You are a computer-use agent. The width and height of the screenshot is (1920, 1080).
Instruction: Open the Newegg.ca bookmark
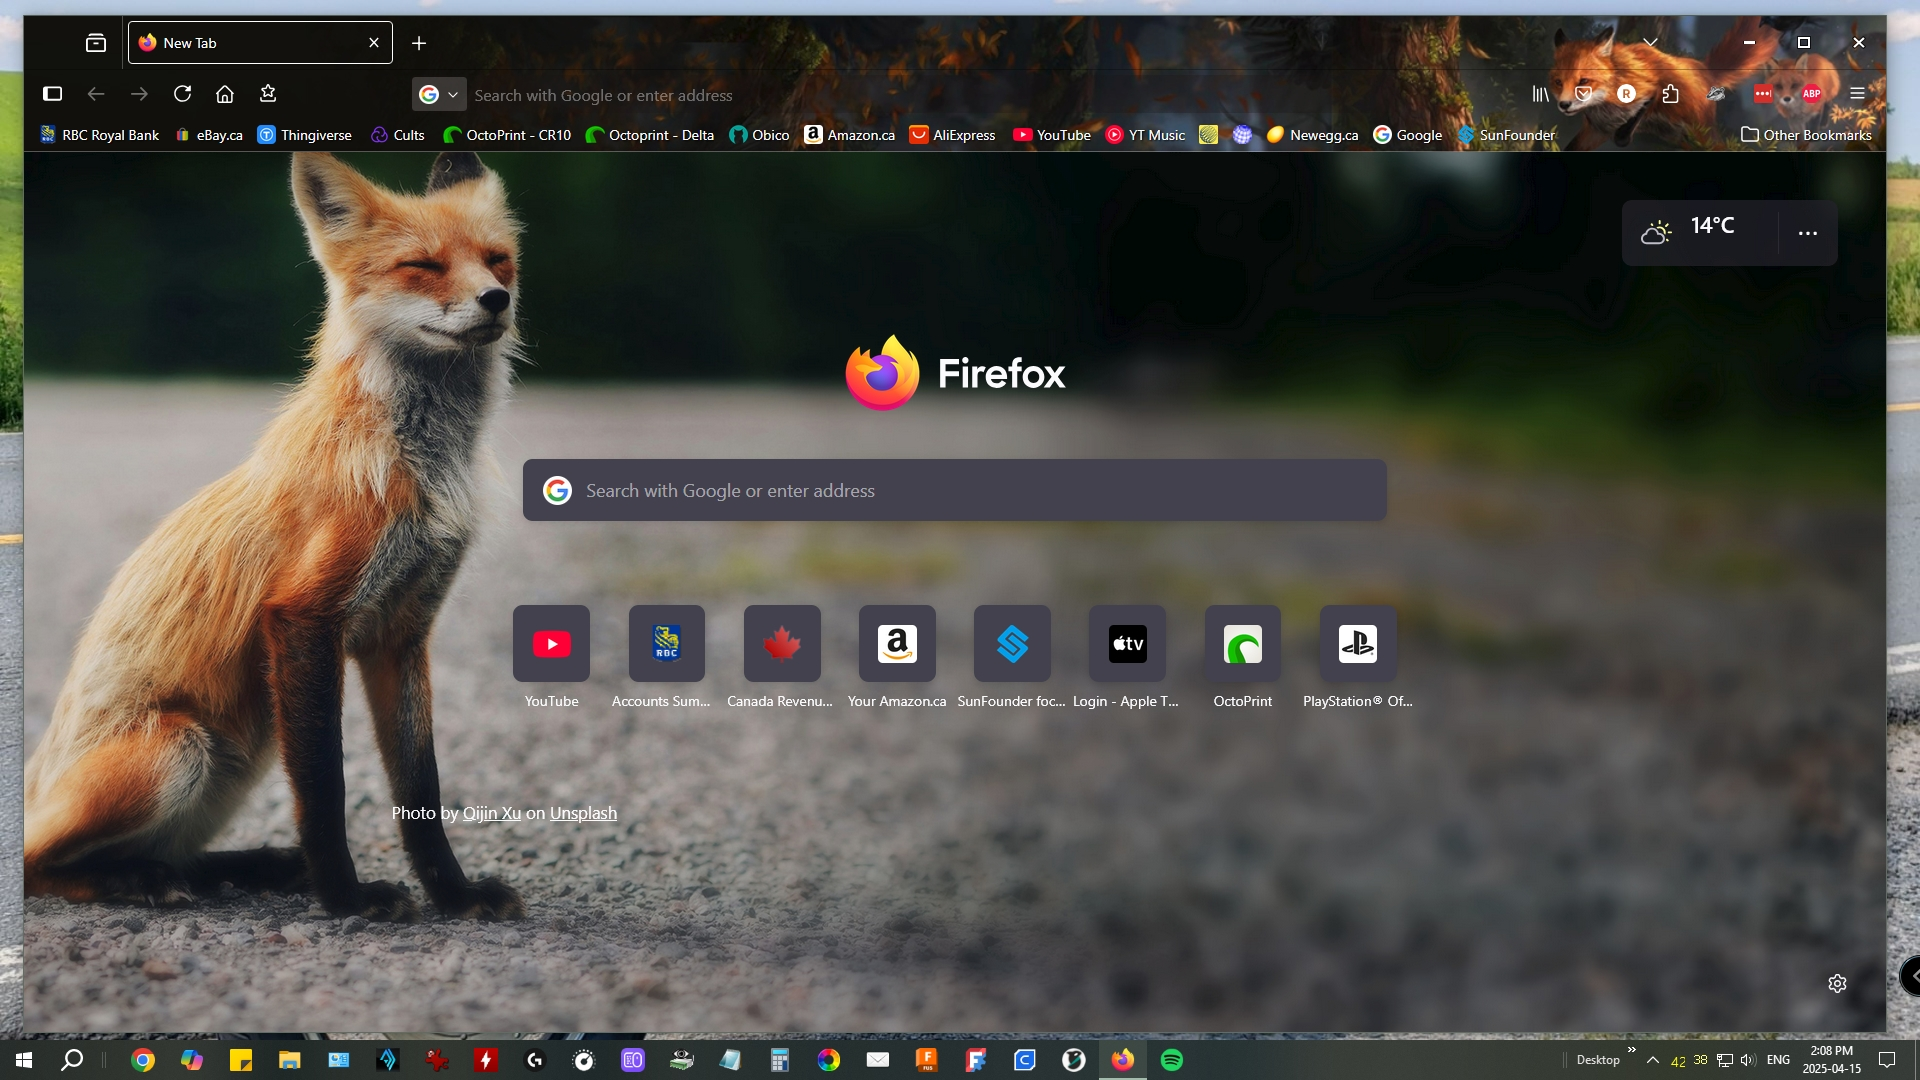click(x=1312, y=135)
